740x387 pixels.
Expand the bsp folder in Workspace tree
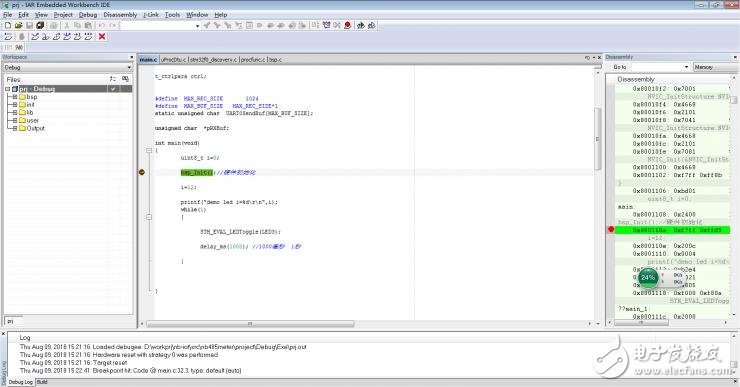(x=15, y=97)
